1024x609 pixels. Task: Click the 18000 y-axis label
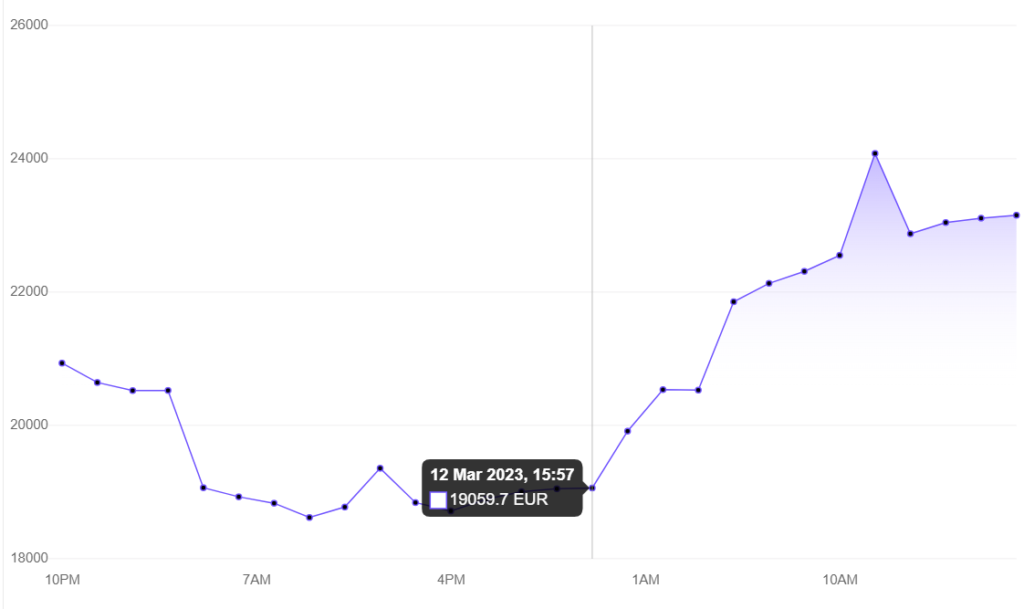[29, 558]
